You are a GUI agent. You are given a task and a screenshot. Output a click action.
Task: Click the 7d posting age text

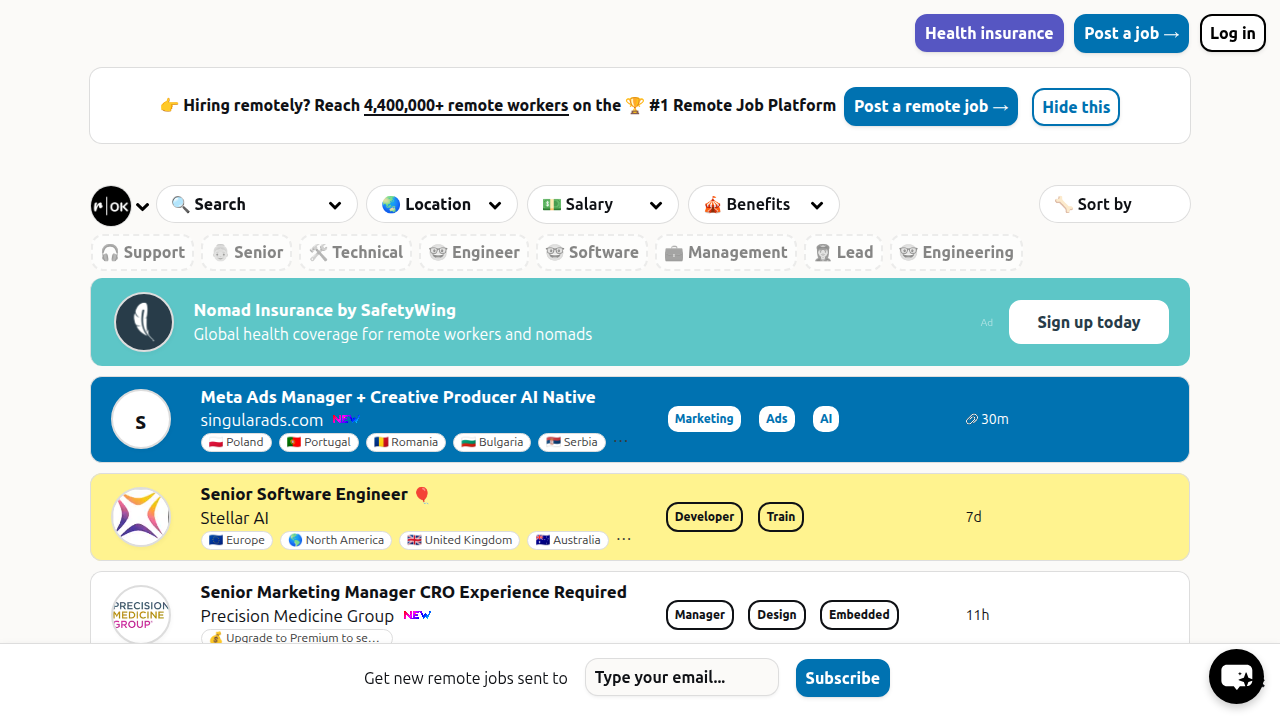[974, 517]
